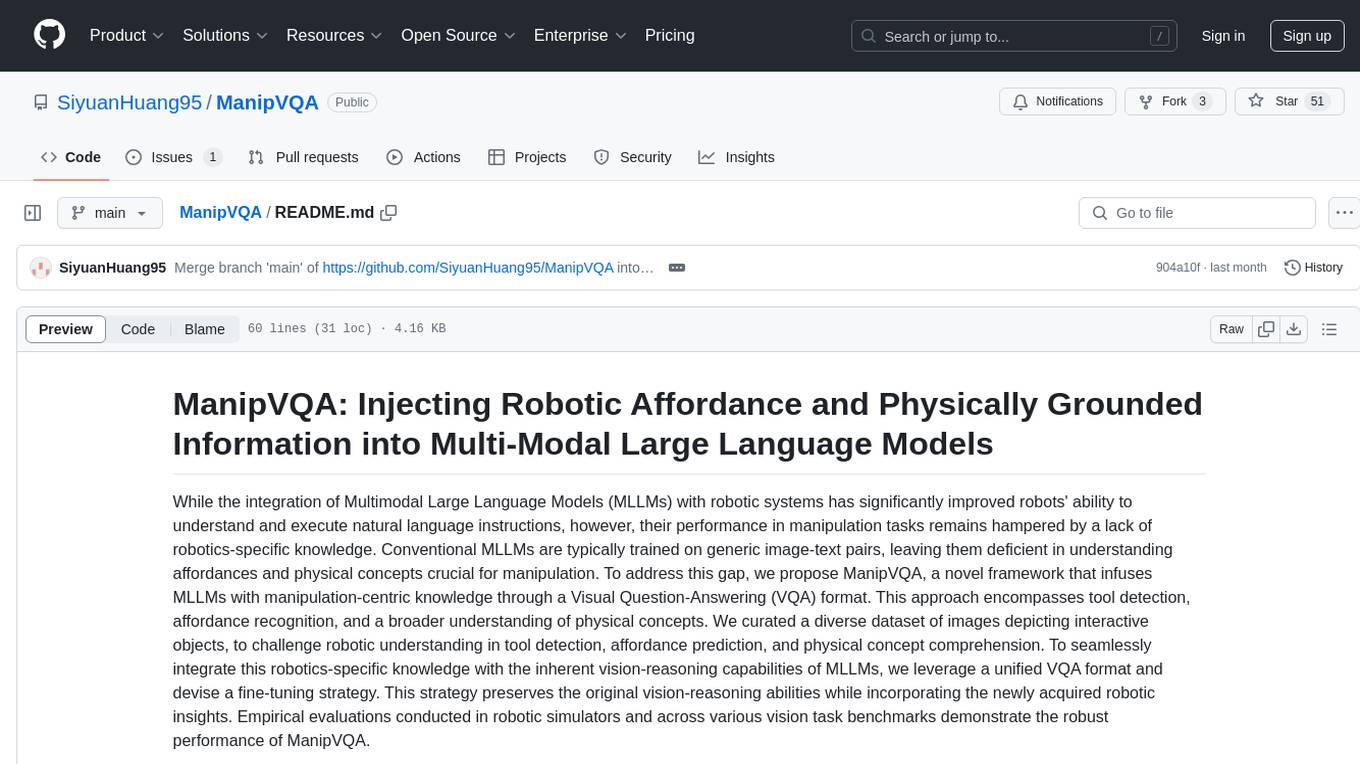Viewport: 1360px width, 764px height.
Task: Expand the Open Source menu
Action: (458, 35)
